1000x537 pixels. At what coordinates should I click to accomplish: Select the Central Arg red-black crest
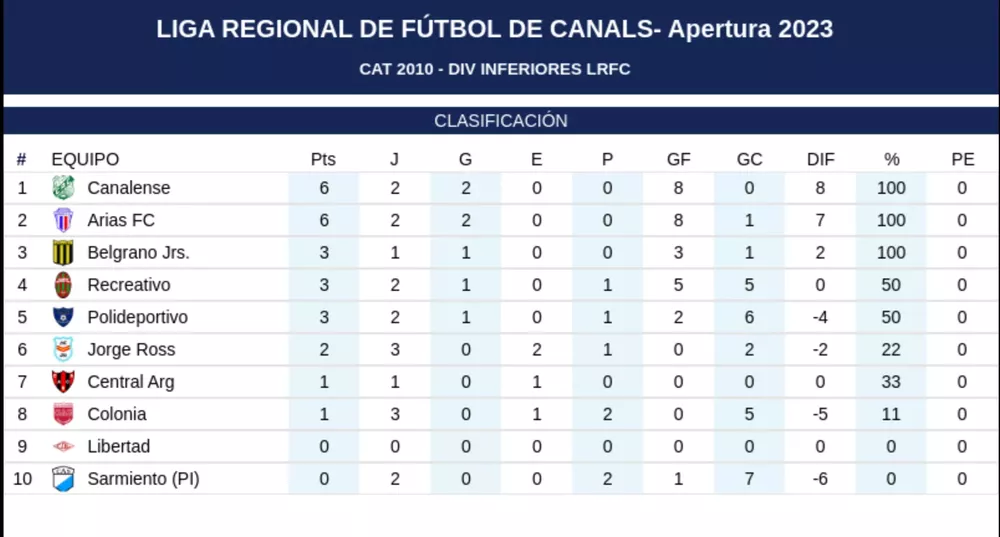point(63,382)
